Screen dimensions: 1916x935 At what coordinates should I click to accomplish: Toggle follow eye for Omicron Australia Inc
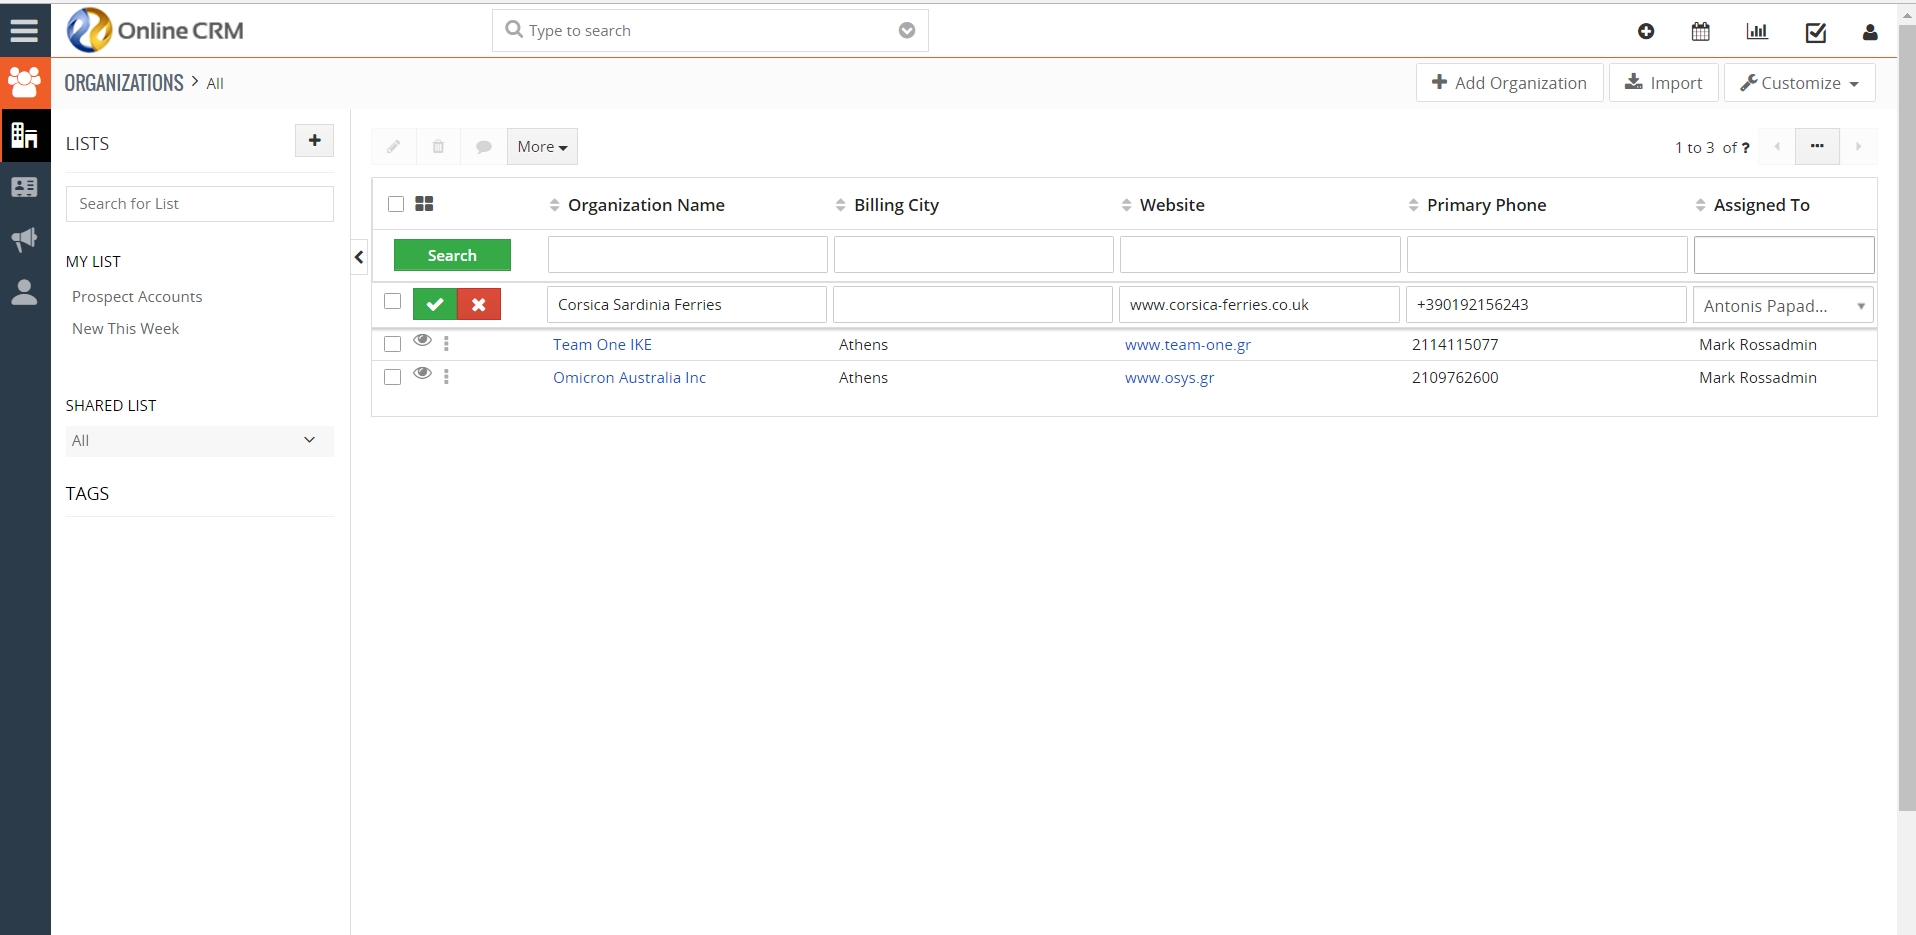(422, 374)
